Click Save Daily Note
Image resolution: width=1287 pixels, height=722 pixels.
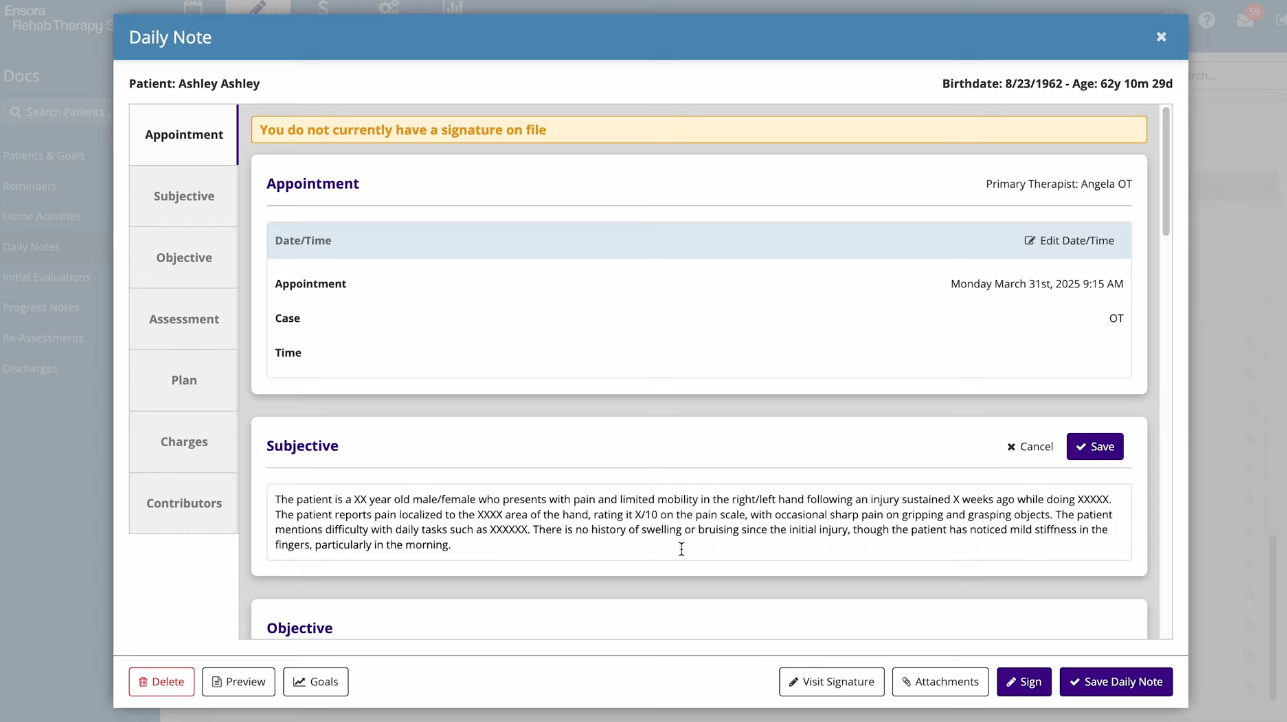click(1115, 682)
